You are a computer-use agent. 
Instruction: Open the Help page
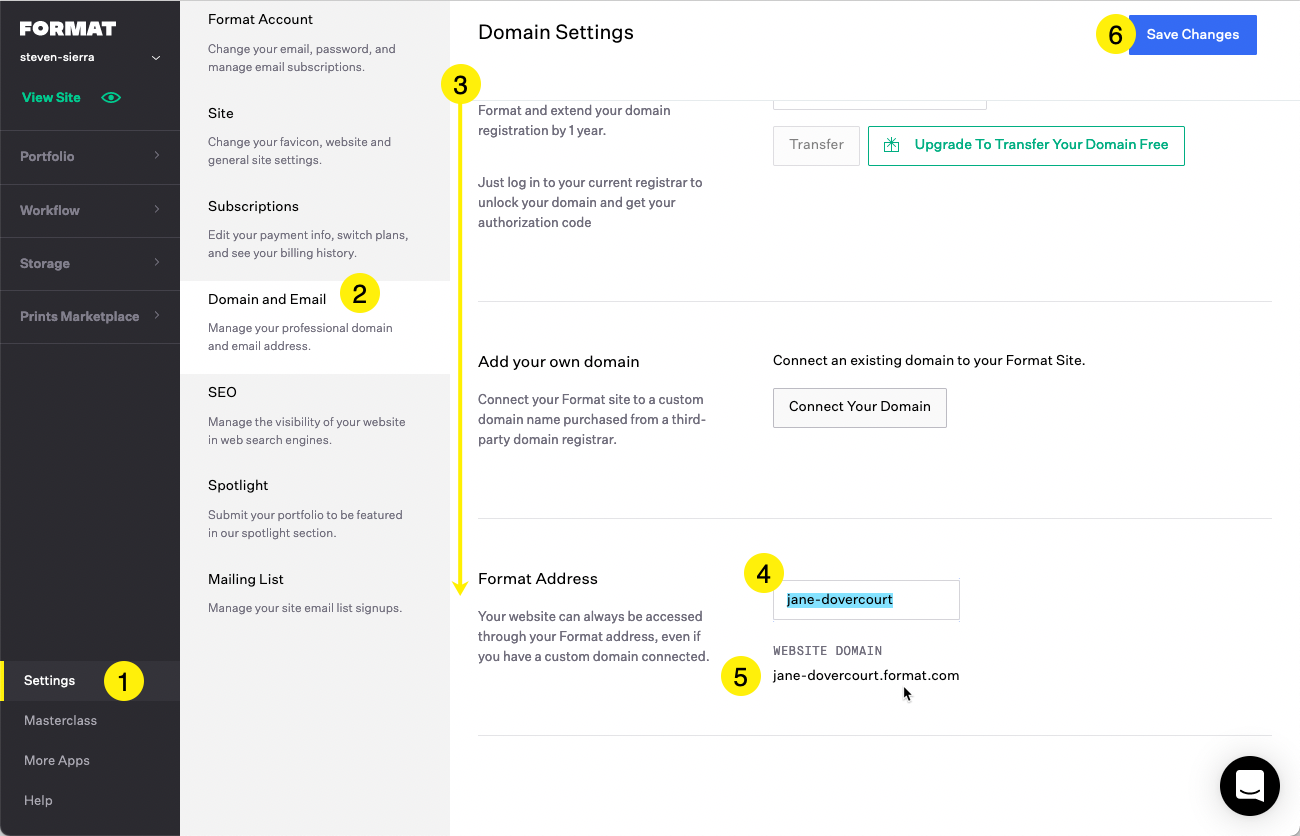coord(38,800)
